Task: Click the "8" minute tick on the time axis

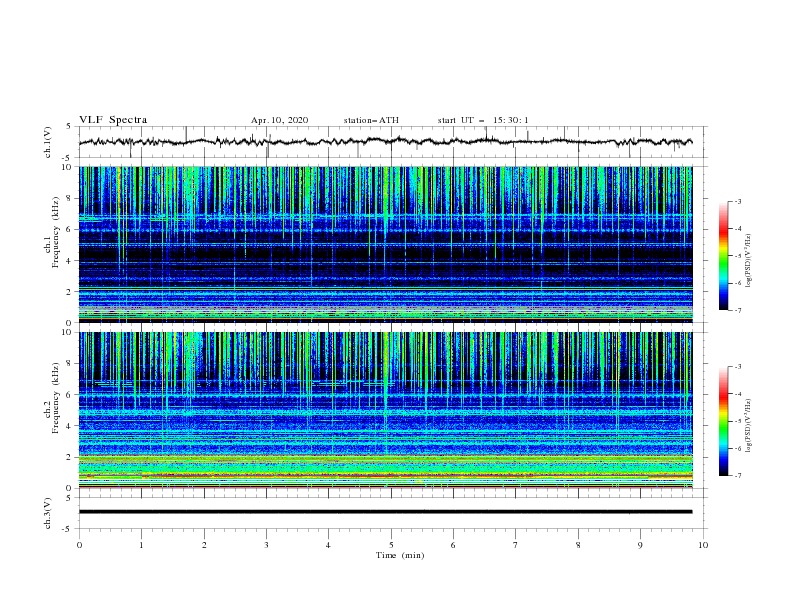Action: click(578, 545)
